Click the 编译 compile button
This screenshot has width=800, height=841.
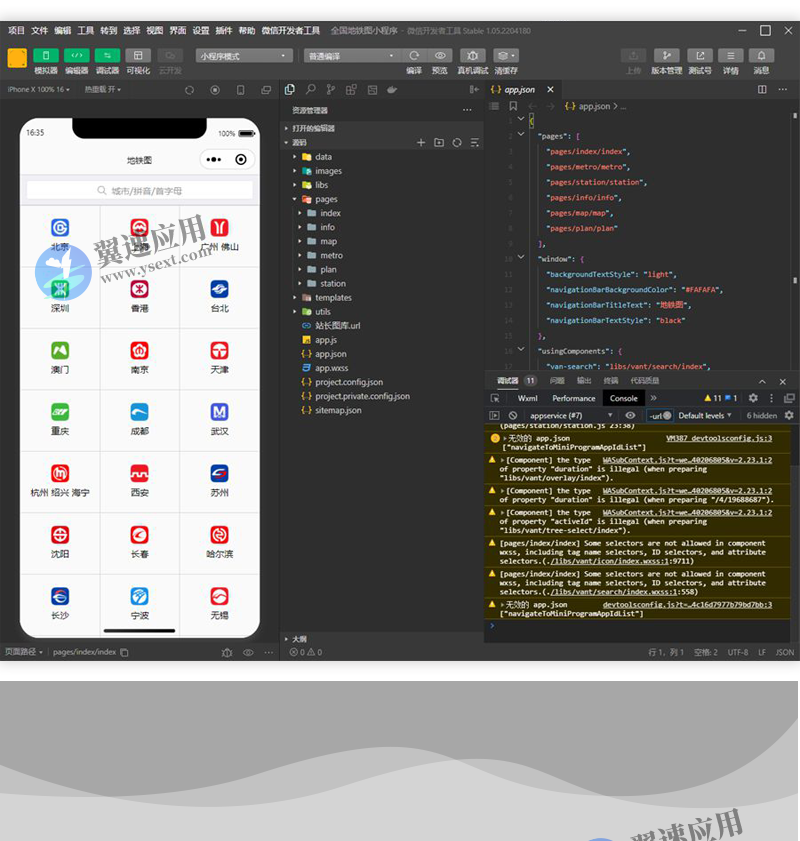[414, 56]
